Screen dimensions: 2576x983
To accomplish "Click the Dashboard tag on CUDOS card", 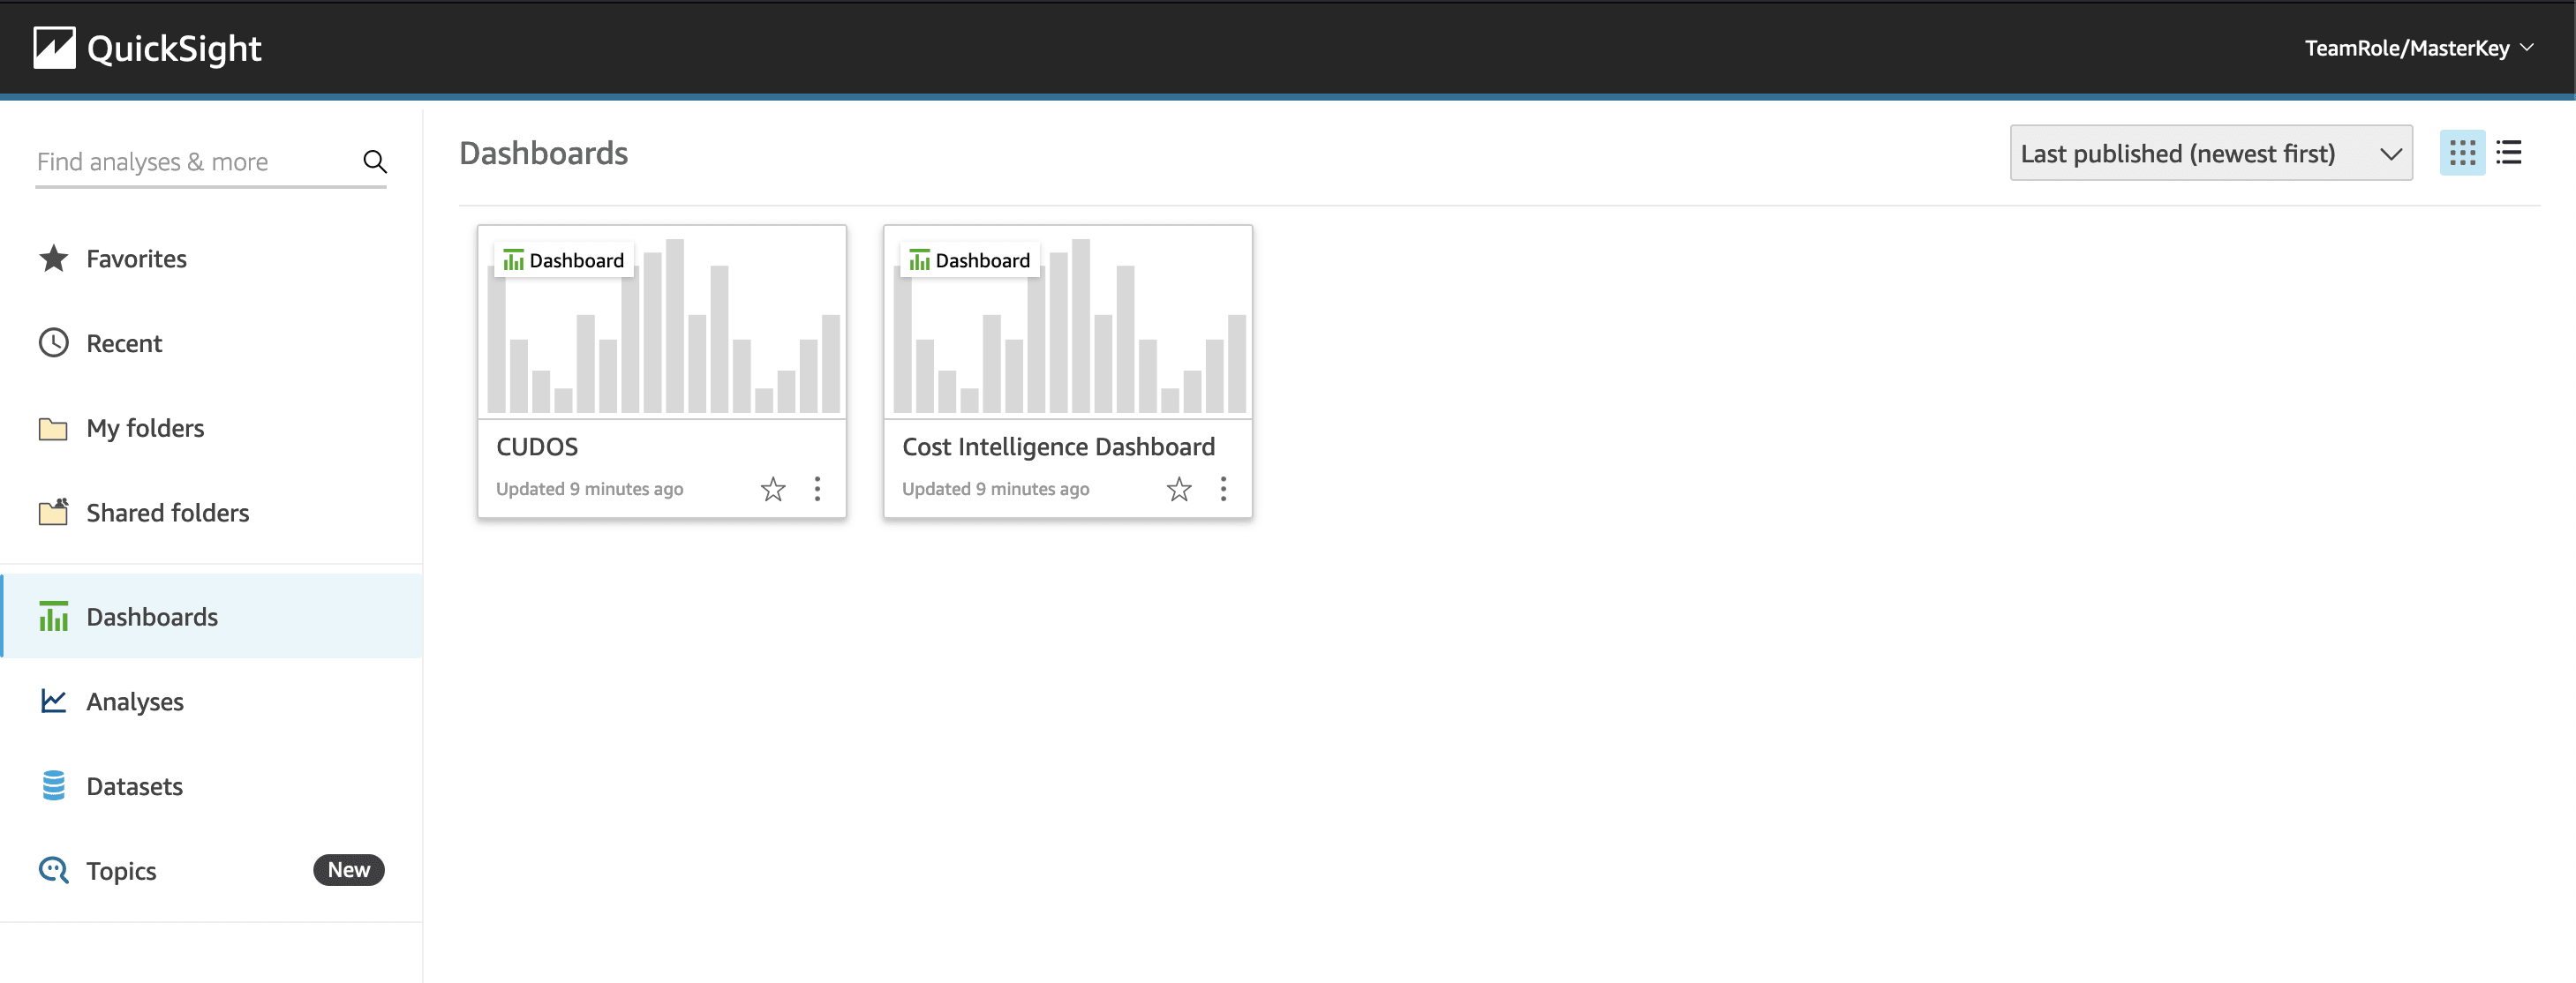I will tap(564, 260).
